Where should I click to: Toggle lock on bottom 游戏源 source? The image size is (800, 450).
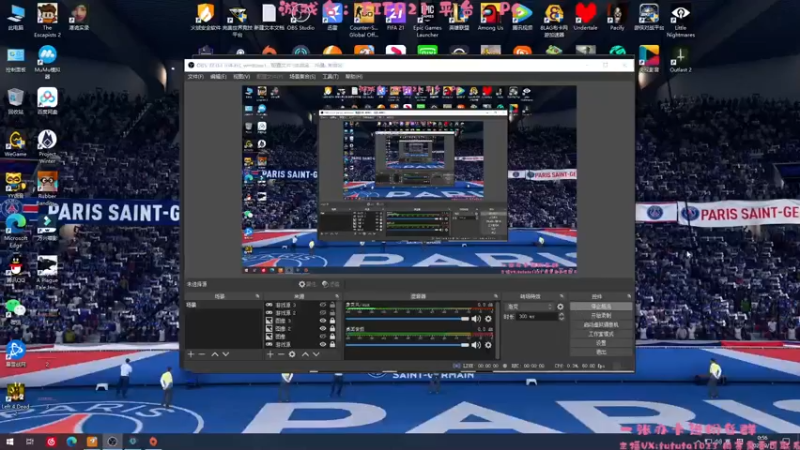coord(333,344)
